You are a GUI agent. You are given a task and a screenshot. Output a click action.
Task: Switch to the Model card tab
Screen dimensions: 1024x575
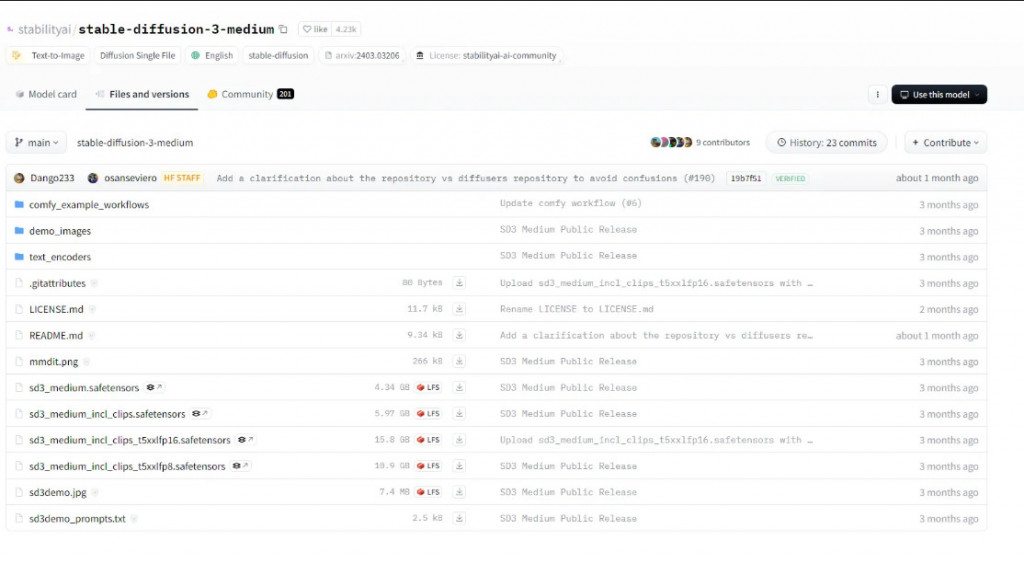(46, 94)
